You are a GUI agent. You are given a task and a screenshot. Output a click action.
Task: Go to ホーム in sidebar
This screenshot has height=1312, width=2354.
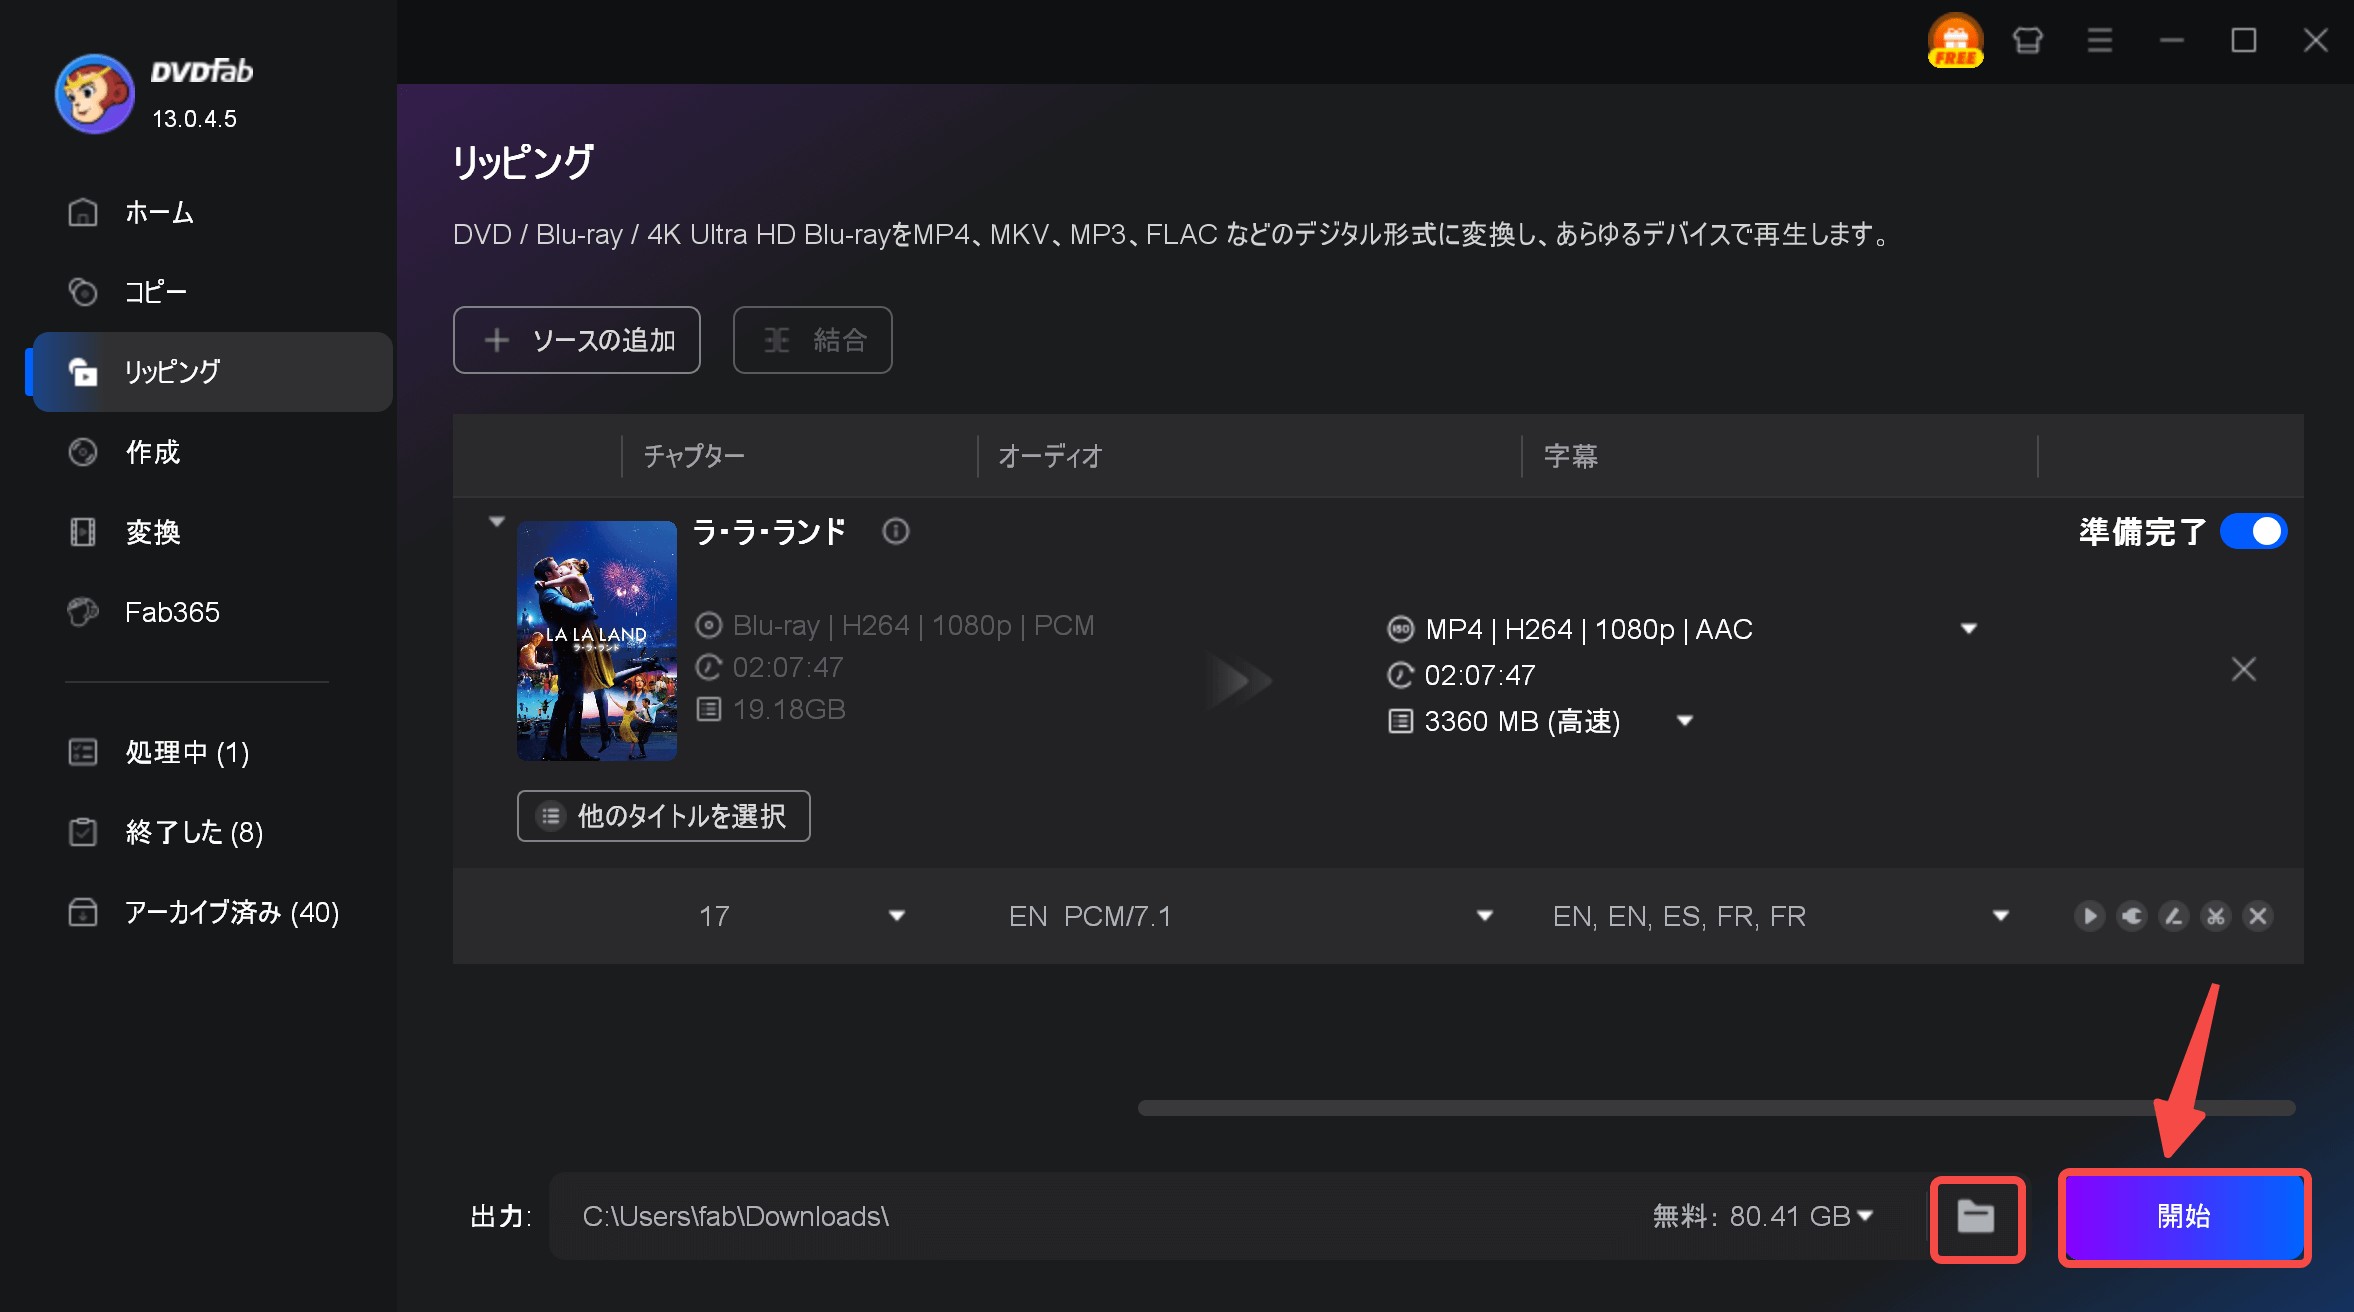[x=212, y=212]
